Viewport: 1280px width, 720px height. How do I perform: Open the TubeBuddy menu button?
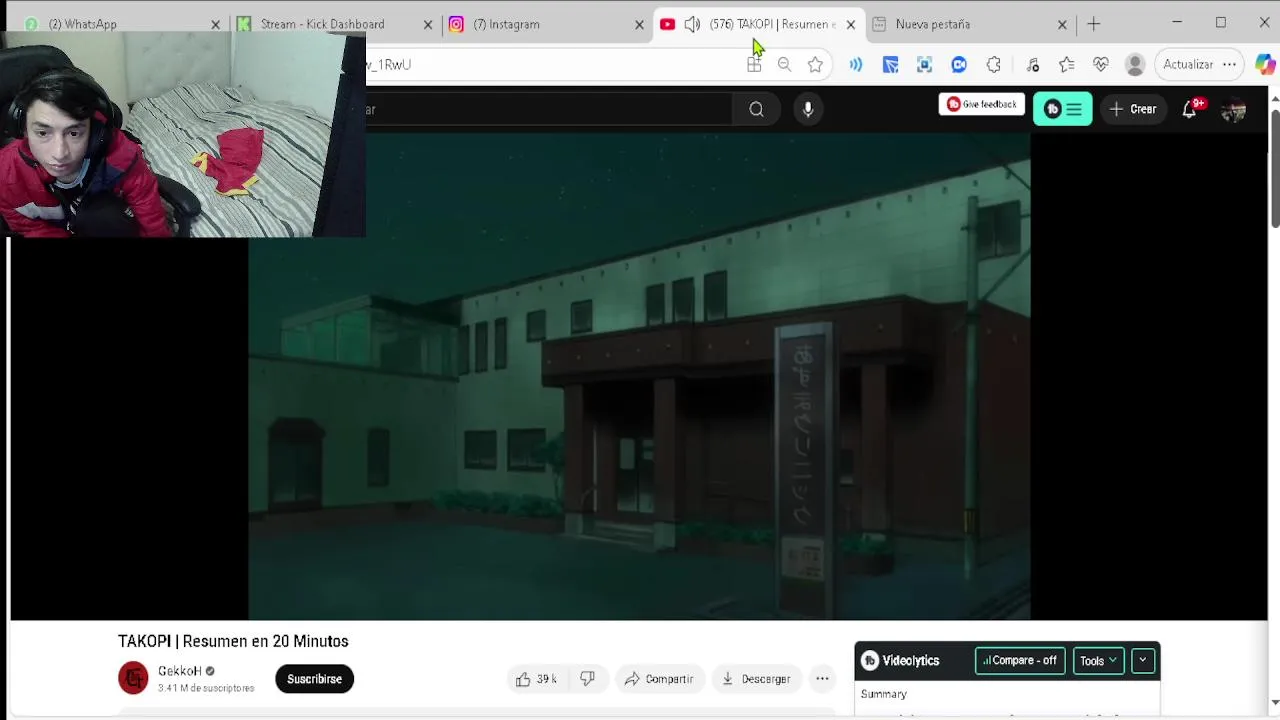click(1062, 109)
